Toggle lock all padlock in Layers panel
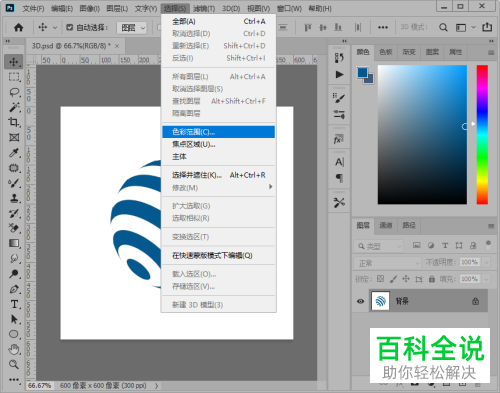This screenshot has width=500, height=393. point(432,279)
